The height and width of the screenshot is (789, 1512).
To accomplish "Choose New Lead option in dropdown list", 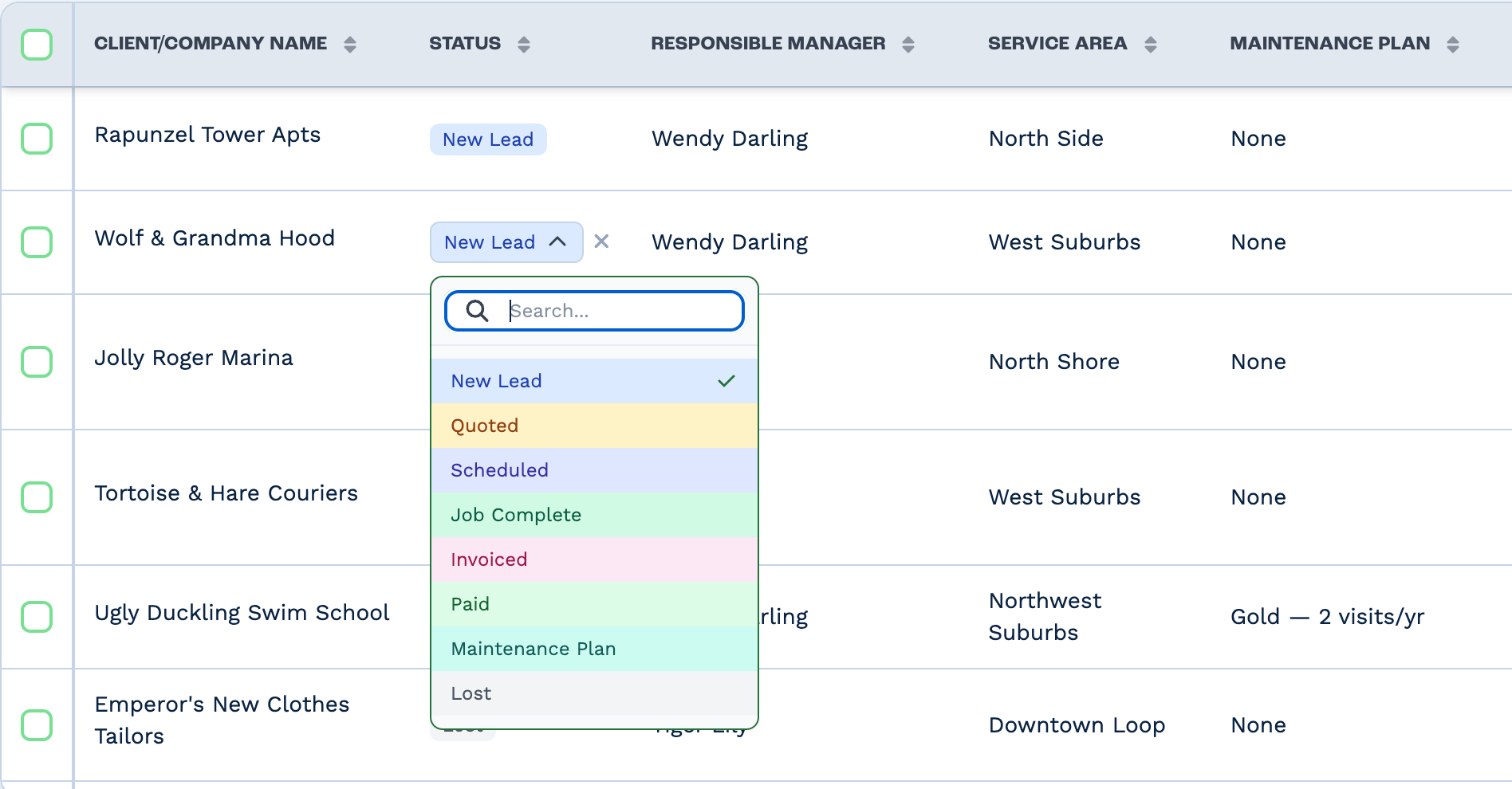I will point(594,381).
